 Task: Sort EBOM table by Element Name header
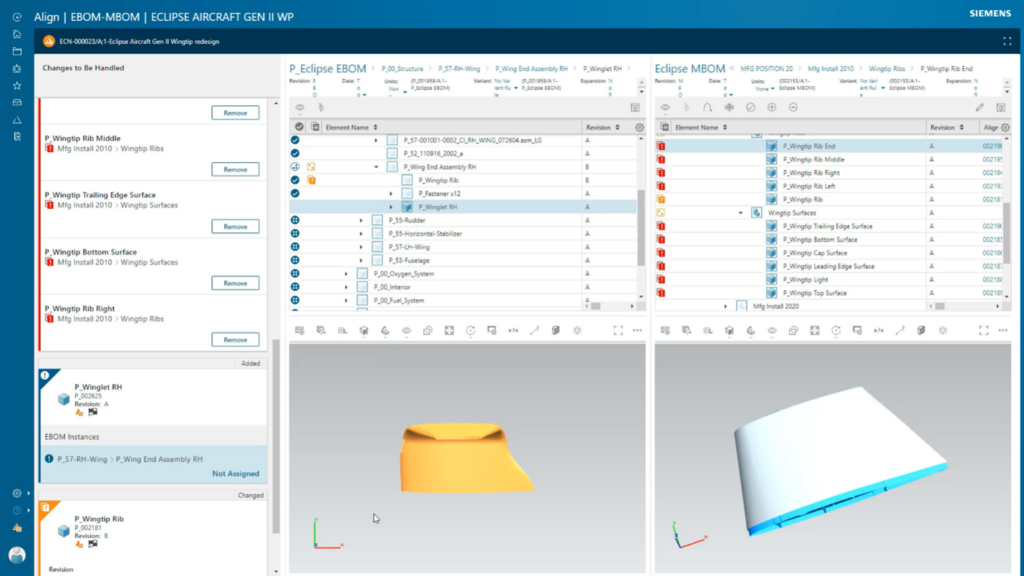[x=351, y=127]
